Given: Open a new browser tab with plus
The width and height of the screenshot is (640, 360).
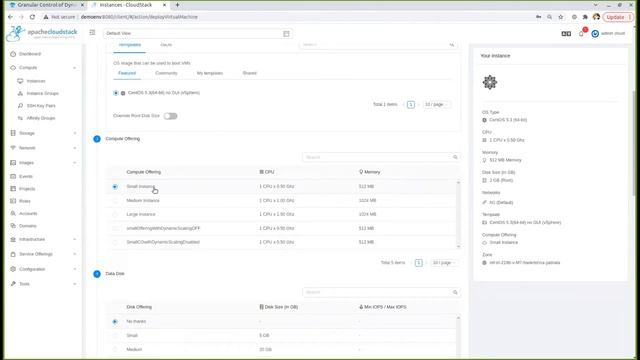Looking at the screenshot, I should tap(177, 5).
